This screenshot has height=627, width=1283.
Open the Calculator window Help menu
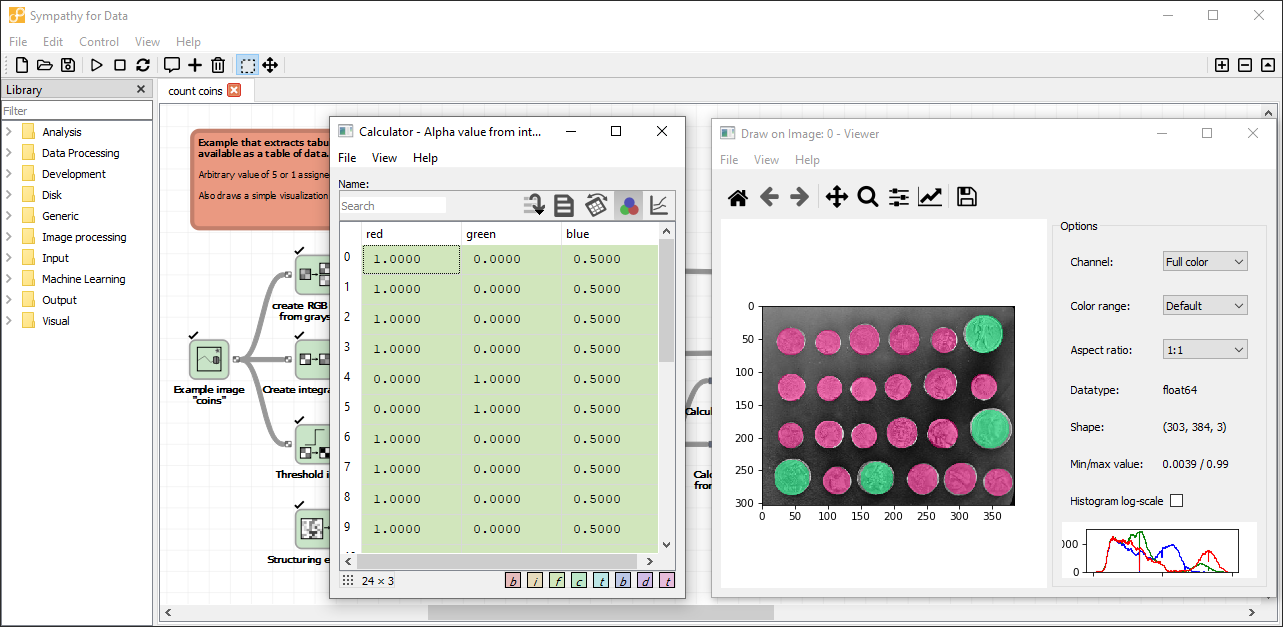pos(425,158)
